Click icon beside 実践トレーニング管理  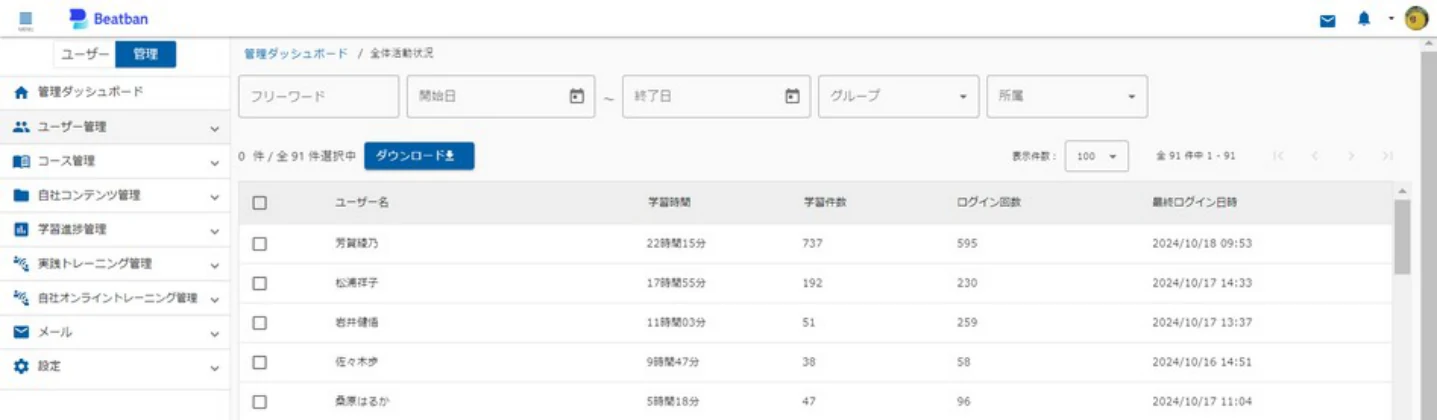point(21,264)
